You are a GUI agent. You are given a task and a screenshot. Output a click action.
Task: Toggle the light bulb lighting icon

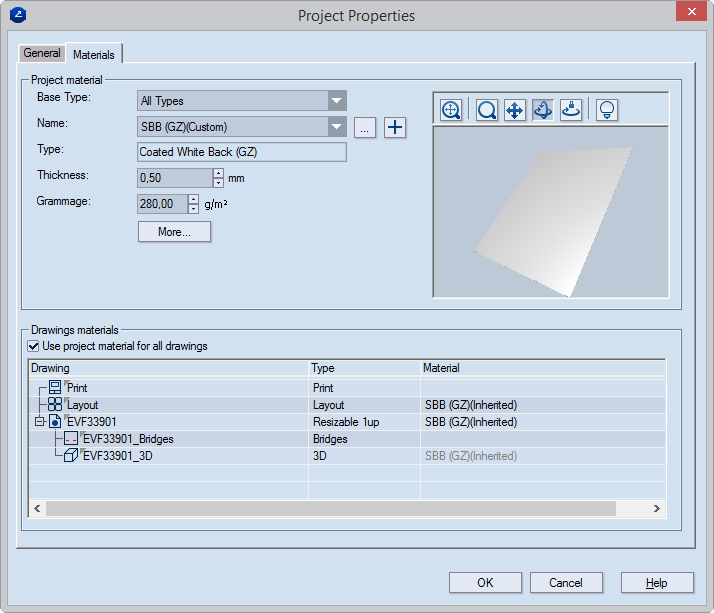pyautogui.click(x=605, y=110)
